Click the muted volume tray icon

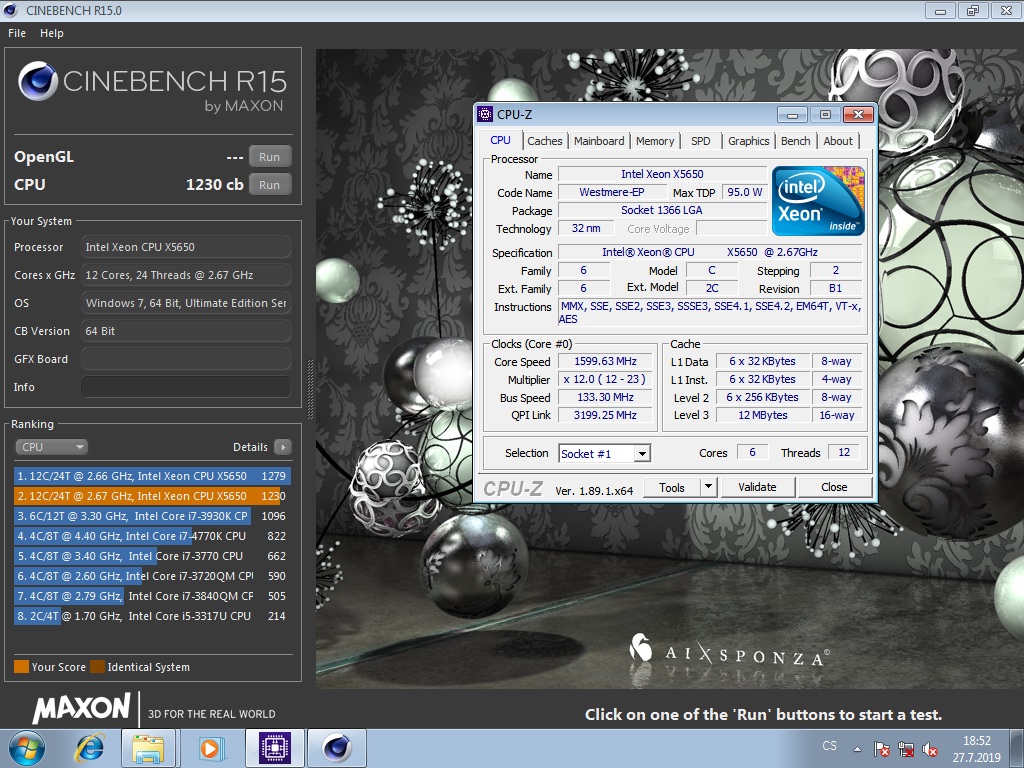(x=930, y=748)
